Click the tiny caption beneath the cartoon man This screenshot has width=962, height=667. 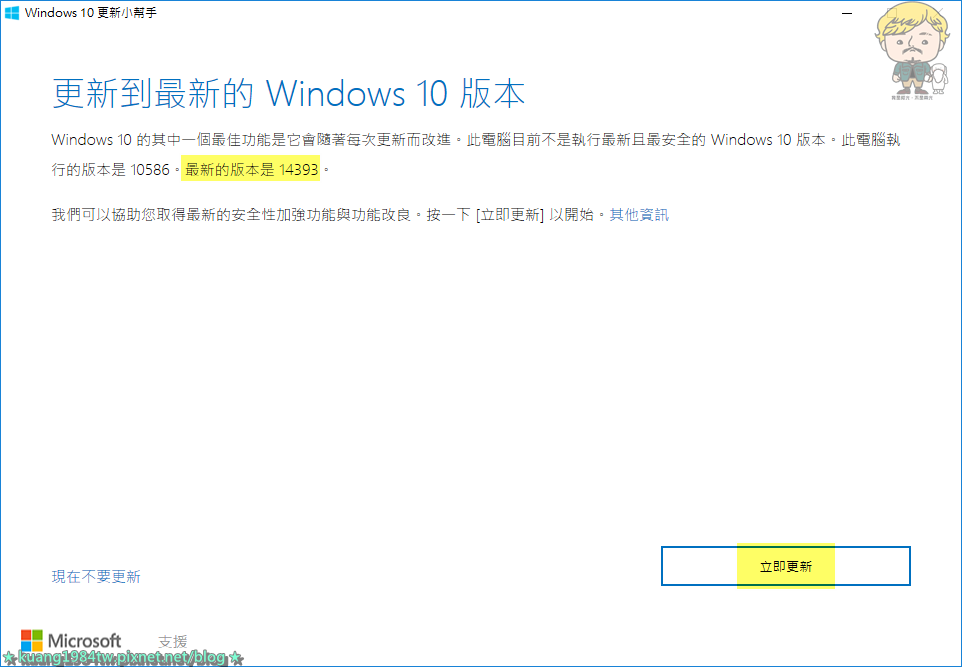912,98
